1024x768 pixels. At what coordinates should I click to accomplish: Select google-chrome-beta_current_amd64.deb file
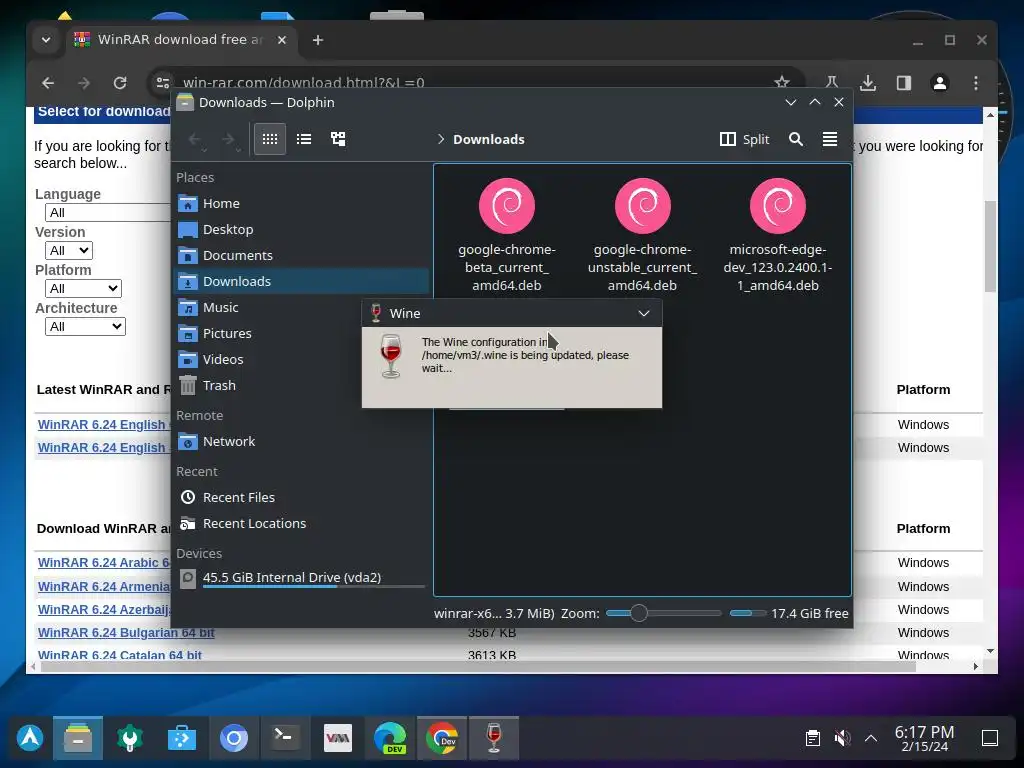tap(507, 235)
